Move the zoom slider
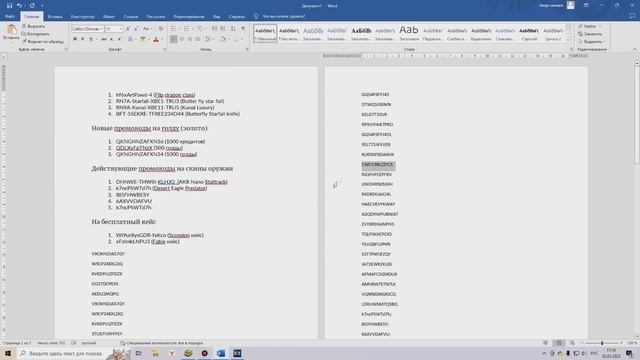Viewport: 640px width, 360px height. [x=602, y=343]
